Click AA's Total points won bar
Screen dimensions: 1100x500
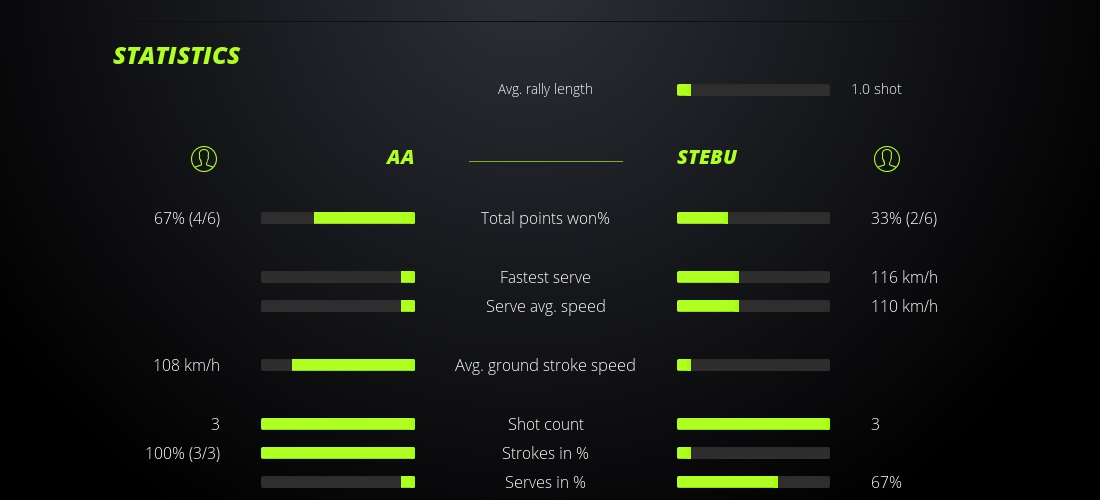[x=338, y=218]
